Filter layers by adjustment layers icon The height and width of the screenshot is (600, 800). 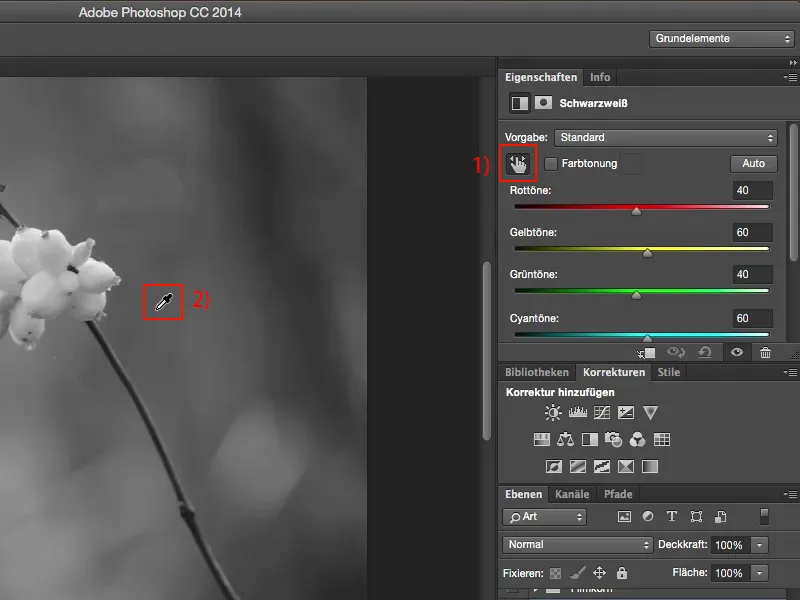click(x=648, y=516)
